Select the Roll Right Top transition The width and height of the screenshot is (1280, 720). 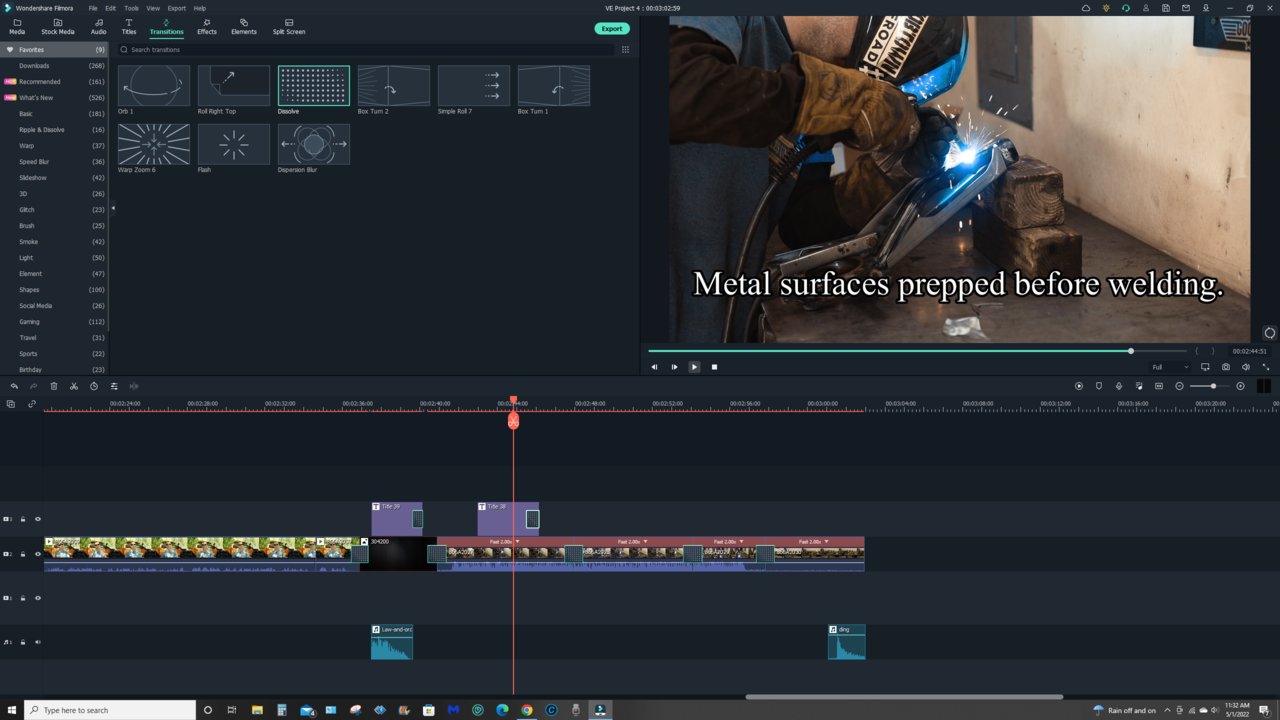tap(234, 86)
